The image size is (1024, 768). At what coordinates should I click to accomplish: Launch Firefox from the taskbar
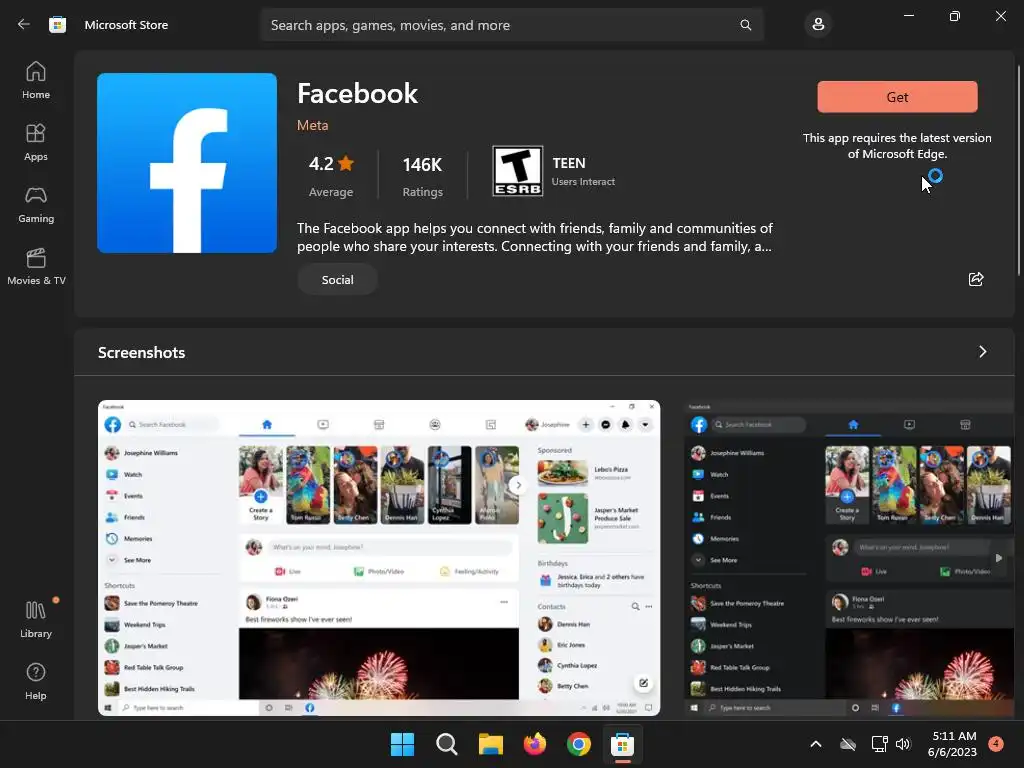click(535, 744)
